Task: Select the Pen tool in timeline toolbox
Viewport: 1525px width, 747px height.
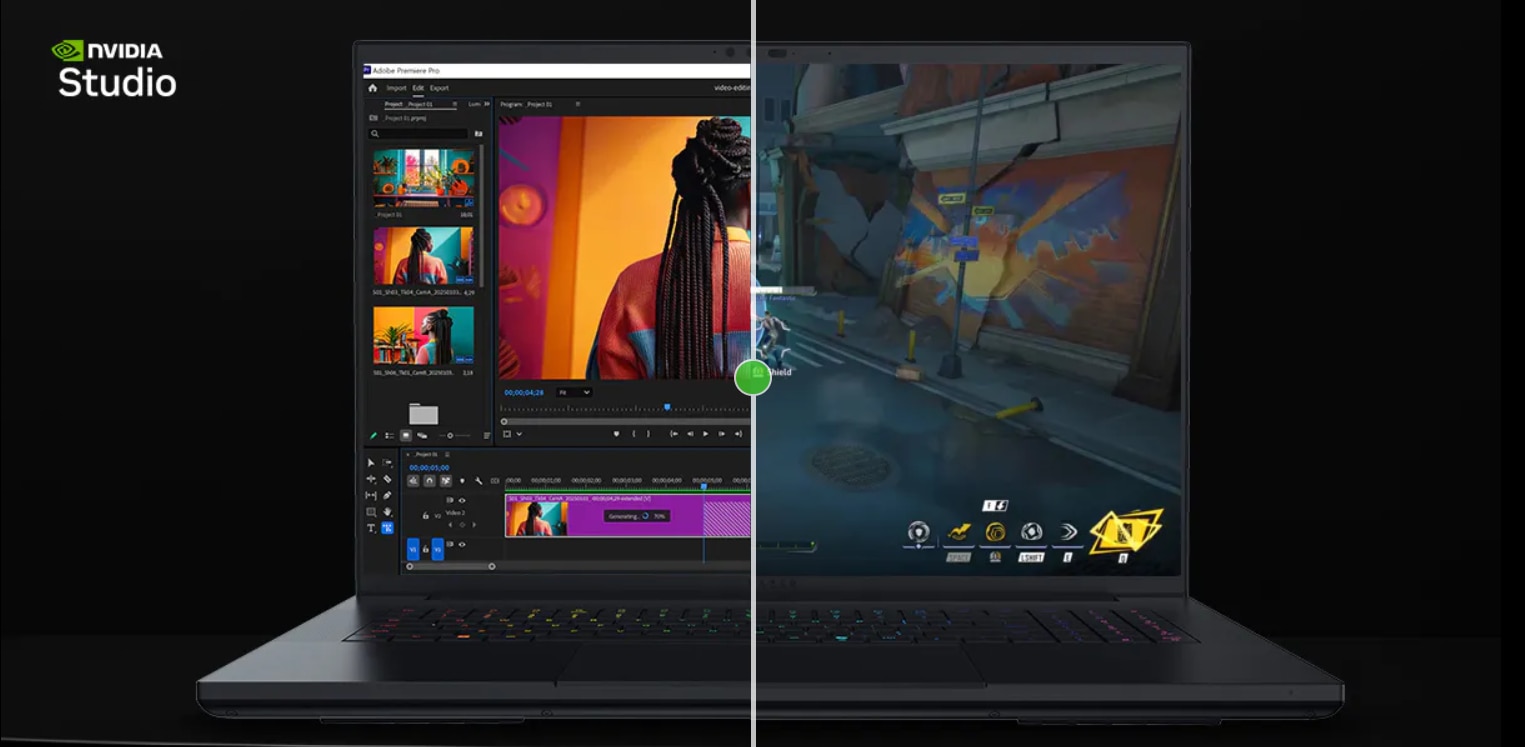Action: (387, 495)
